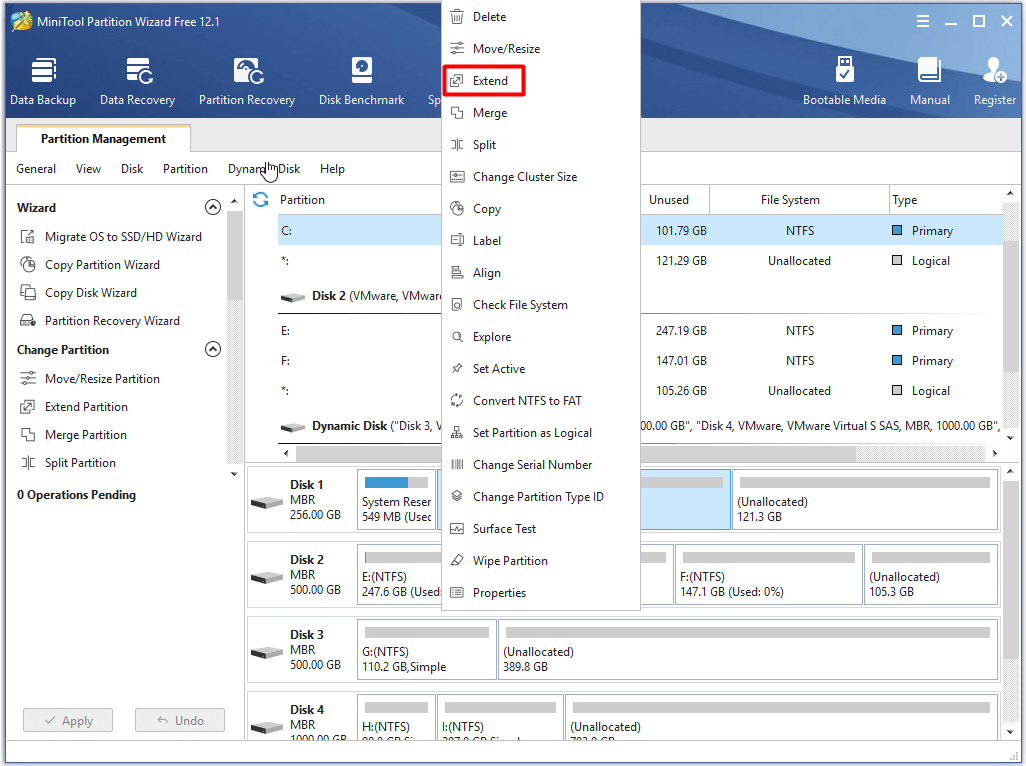The height and width of the screenshot is (766, 1026).
Task: Collapse the Wizard section
Action: (x=213, y=207)
